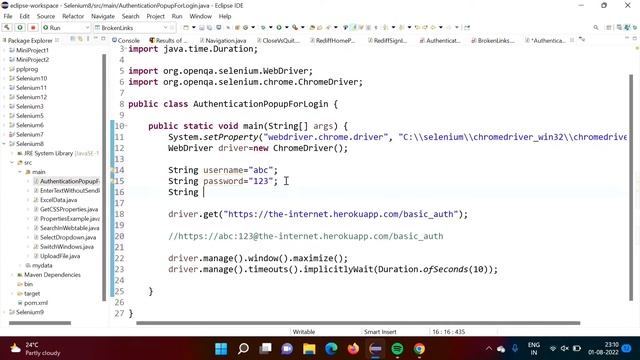Viewport: 640px width, 360px height.
Task: Select MiniProject1 in Package Explorer
Action: point(32,50)
